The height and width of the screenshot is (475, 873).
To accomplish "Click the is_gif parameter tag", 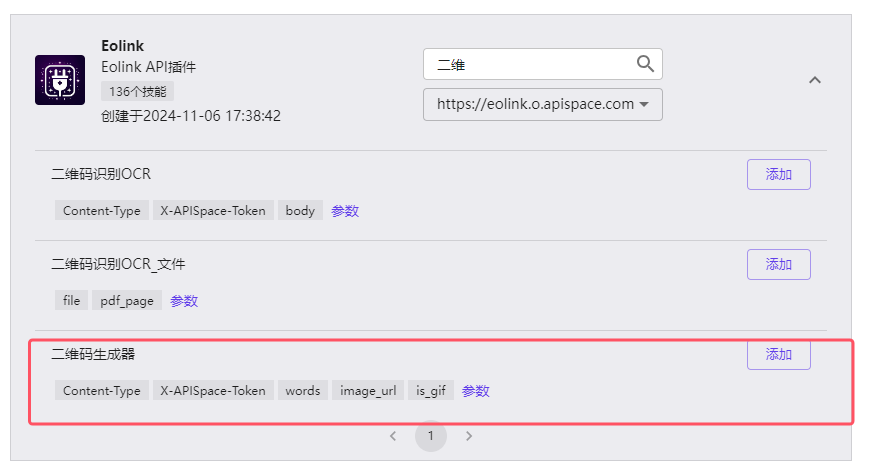I will click(x=431, y=390).
